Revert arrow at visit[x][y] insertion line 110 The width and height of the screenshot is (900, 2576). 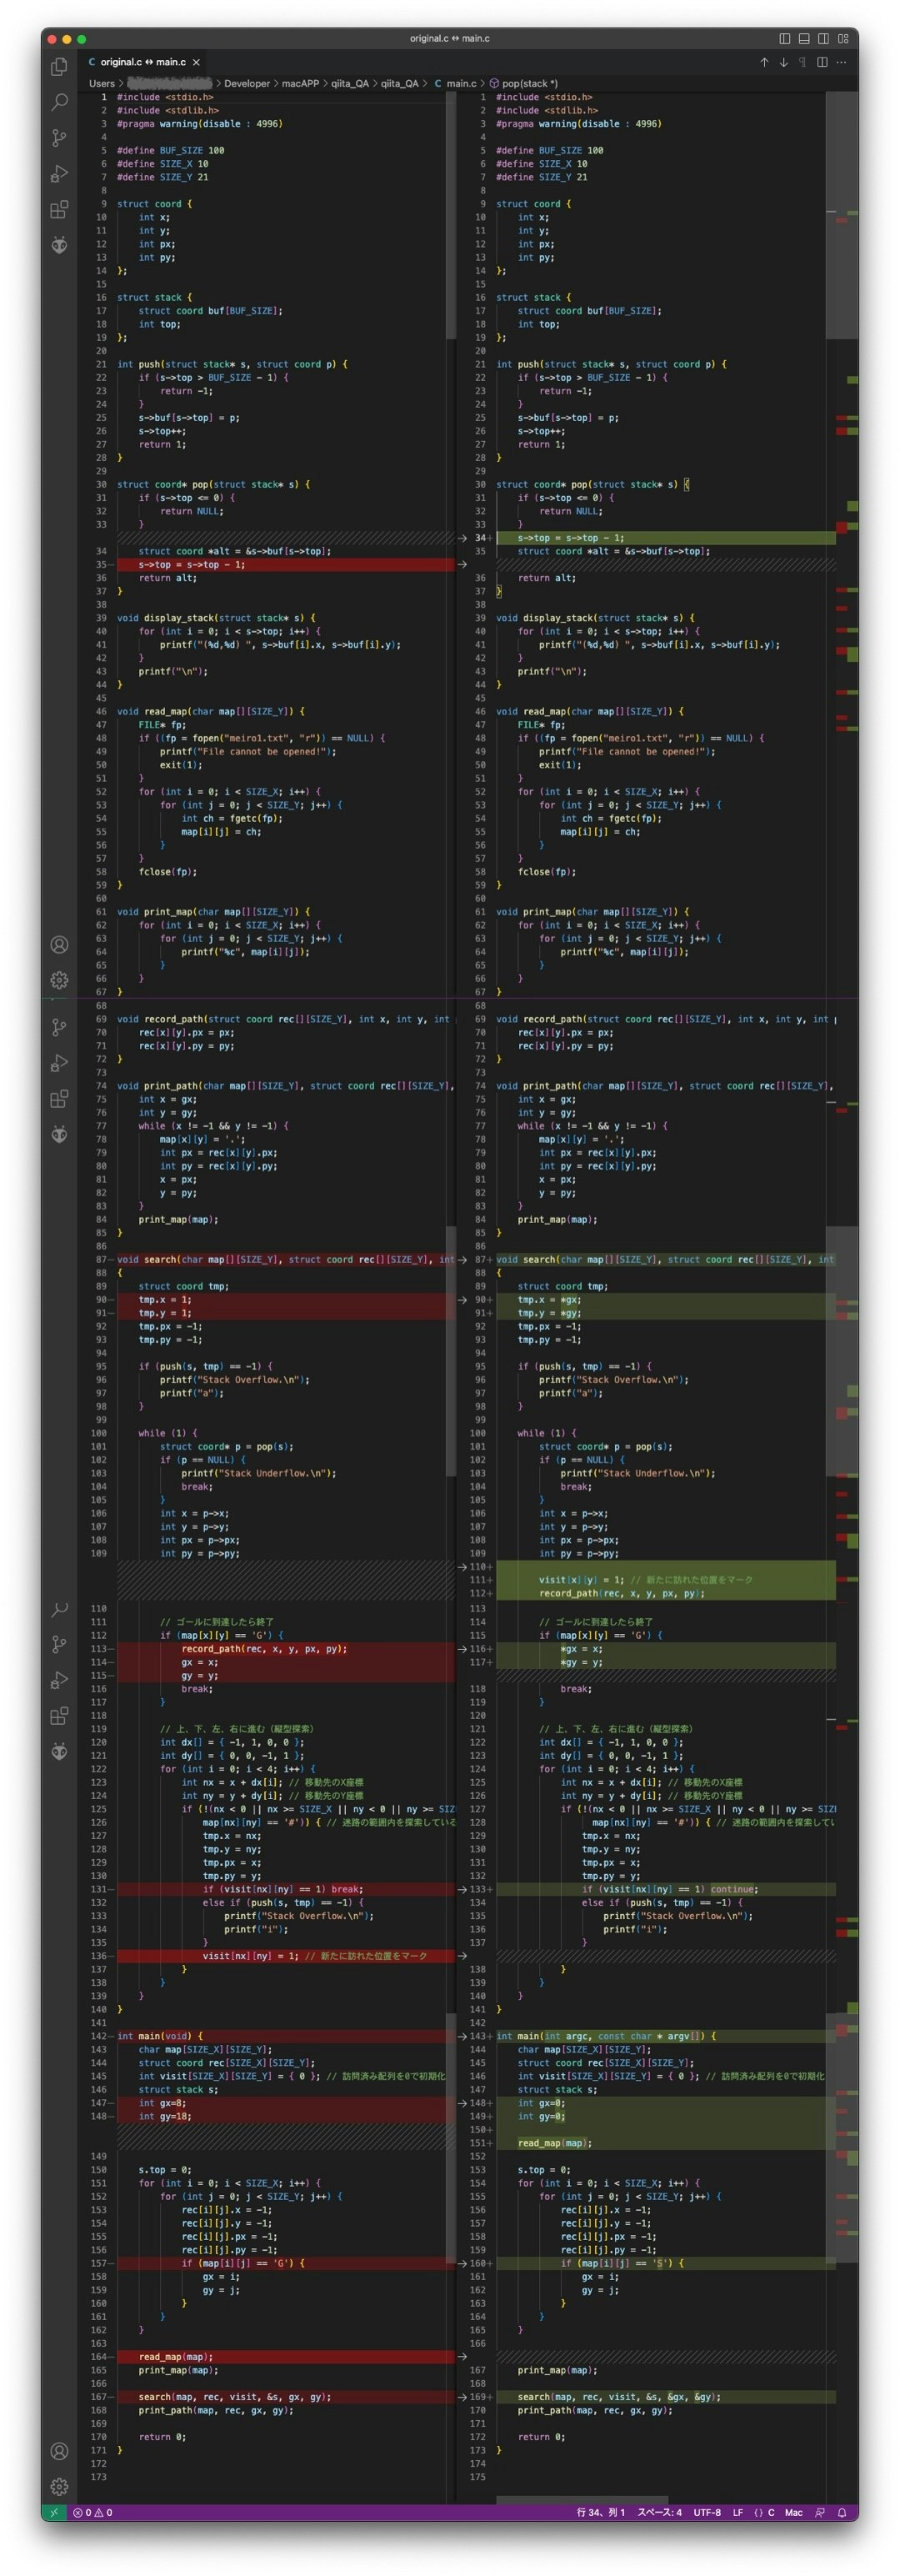462,1566
